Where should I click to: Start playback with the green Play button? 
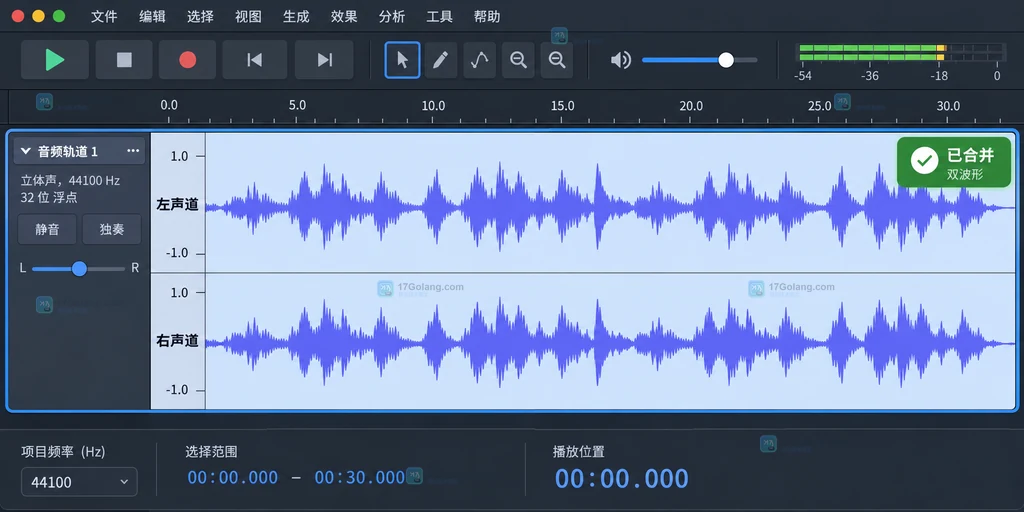pos(55,60)
